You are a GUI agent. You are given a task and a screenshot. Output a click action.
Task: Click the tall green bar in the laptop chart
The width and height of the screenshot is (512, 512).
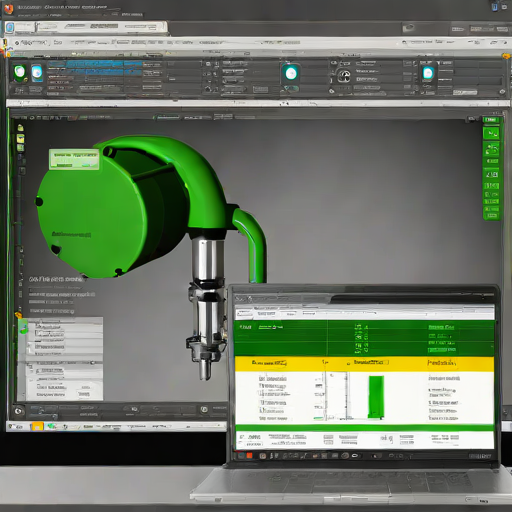click(x=376, y=397)
